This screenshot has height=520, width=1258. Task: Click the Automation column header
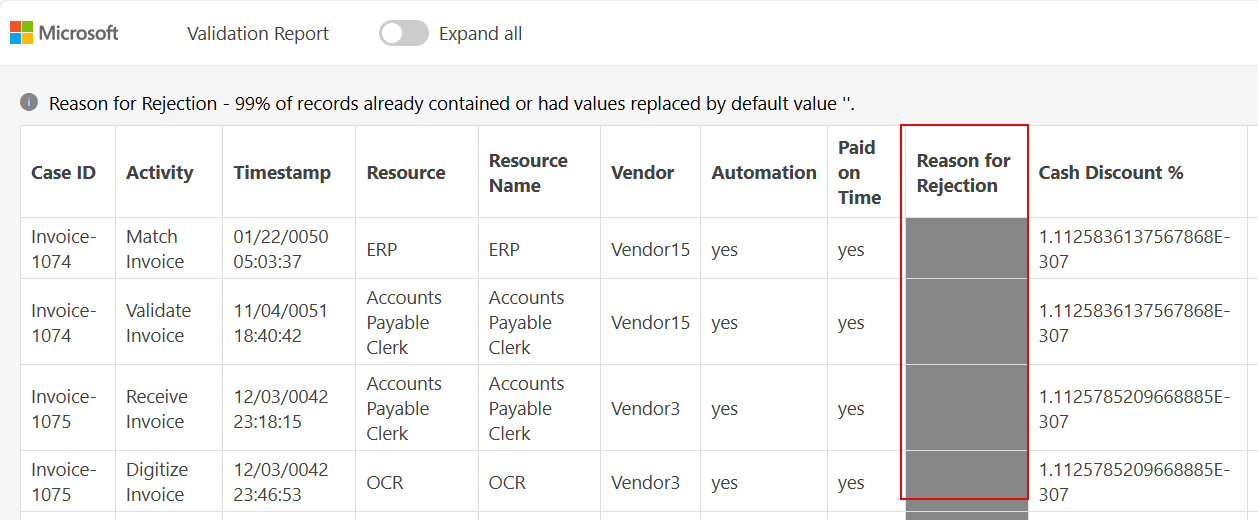click(x=764, y=173)
